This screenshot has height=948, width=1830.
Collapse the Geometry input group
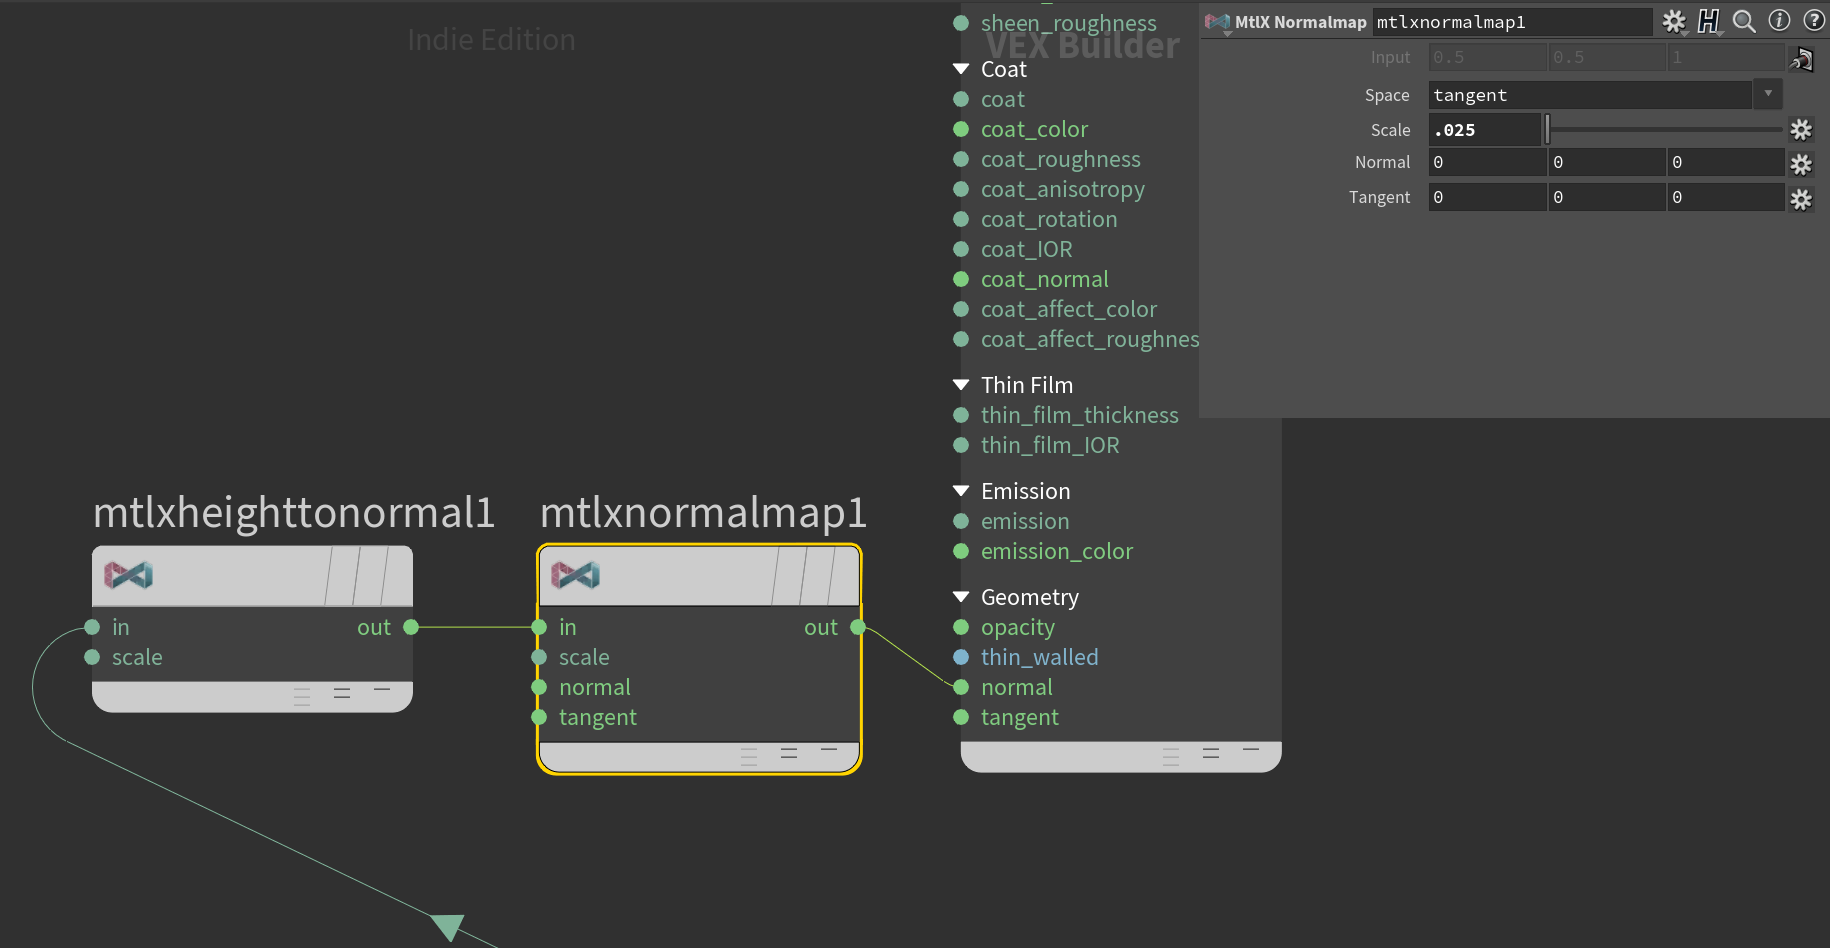(961, 597)
